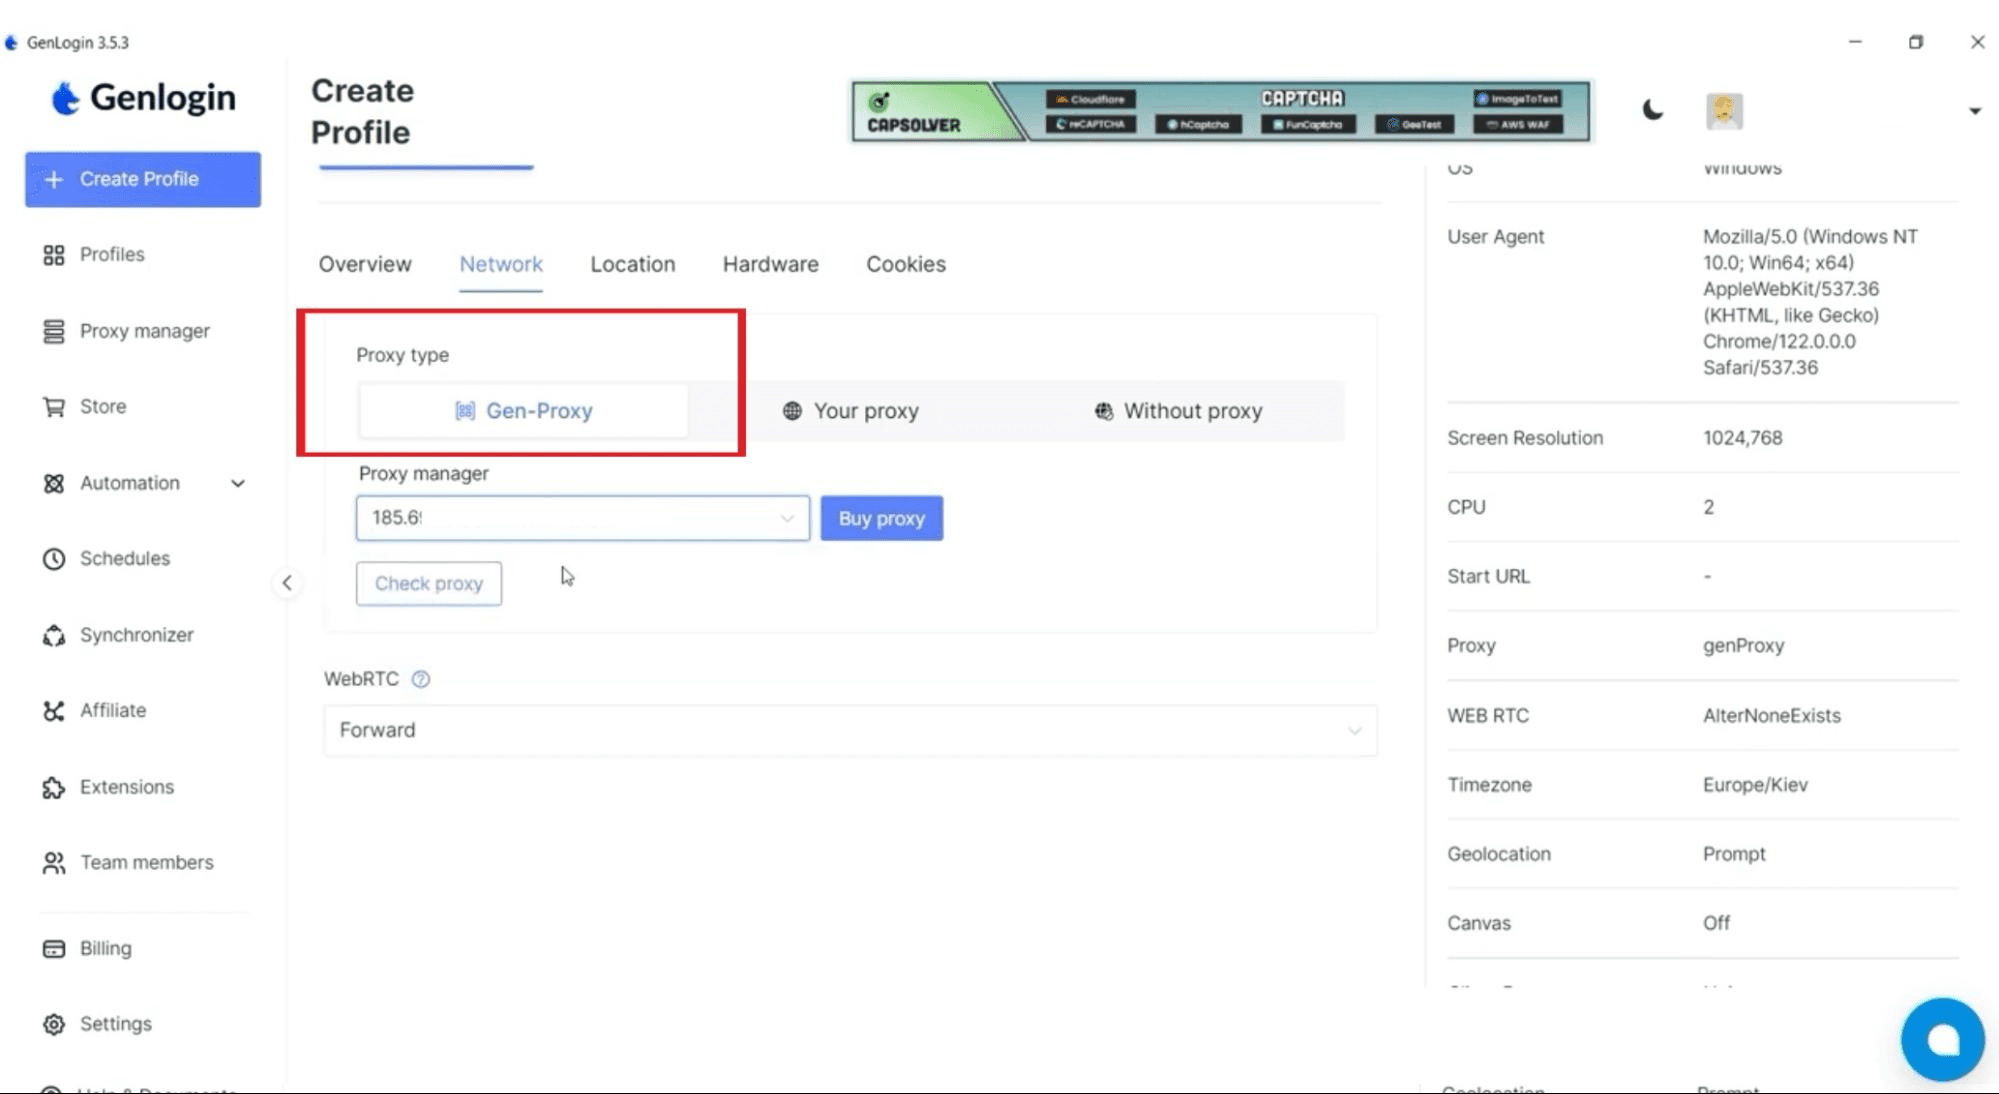Click the WebRTC help question icon

[421, 679]
